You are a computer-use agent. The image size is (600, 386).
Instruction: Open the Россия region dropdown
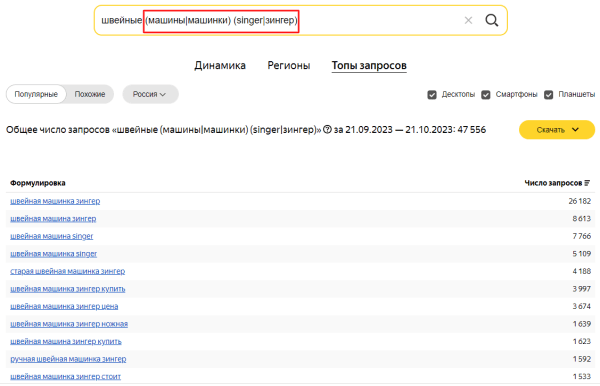pos(150,94)
